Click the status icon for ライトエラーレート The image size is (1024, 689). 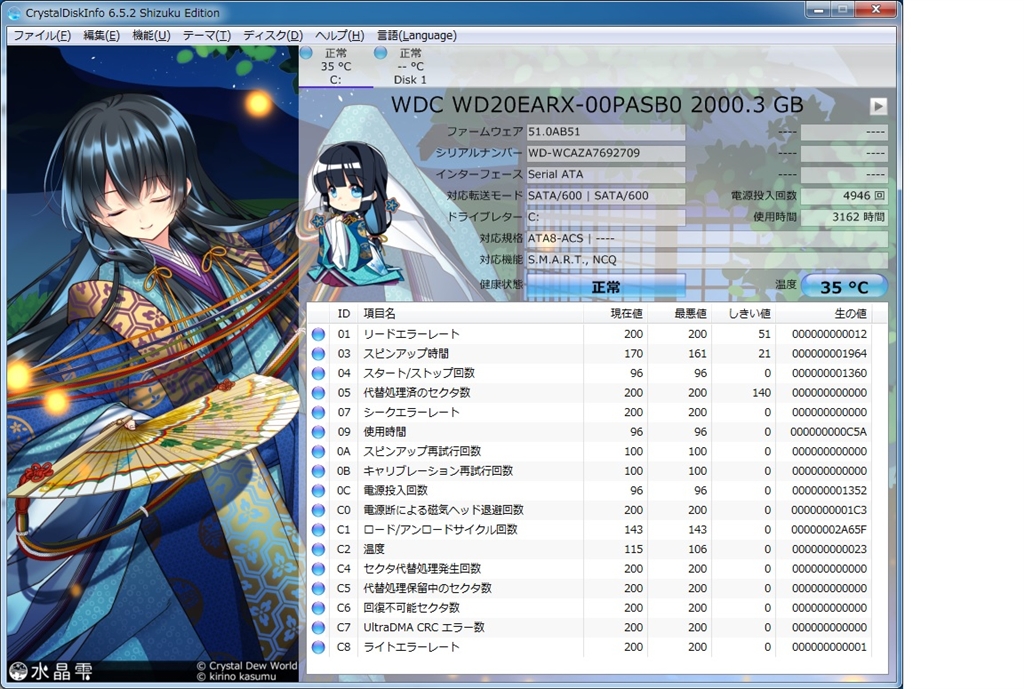coord(318,647)
